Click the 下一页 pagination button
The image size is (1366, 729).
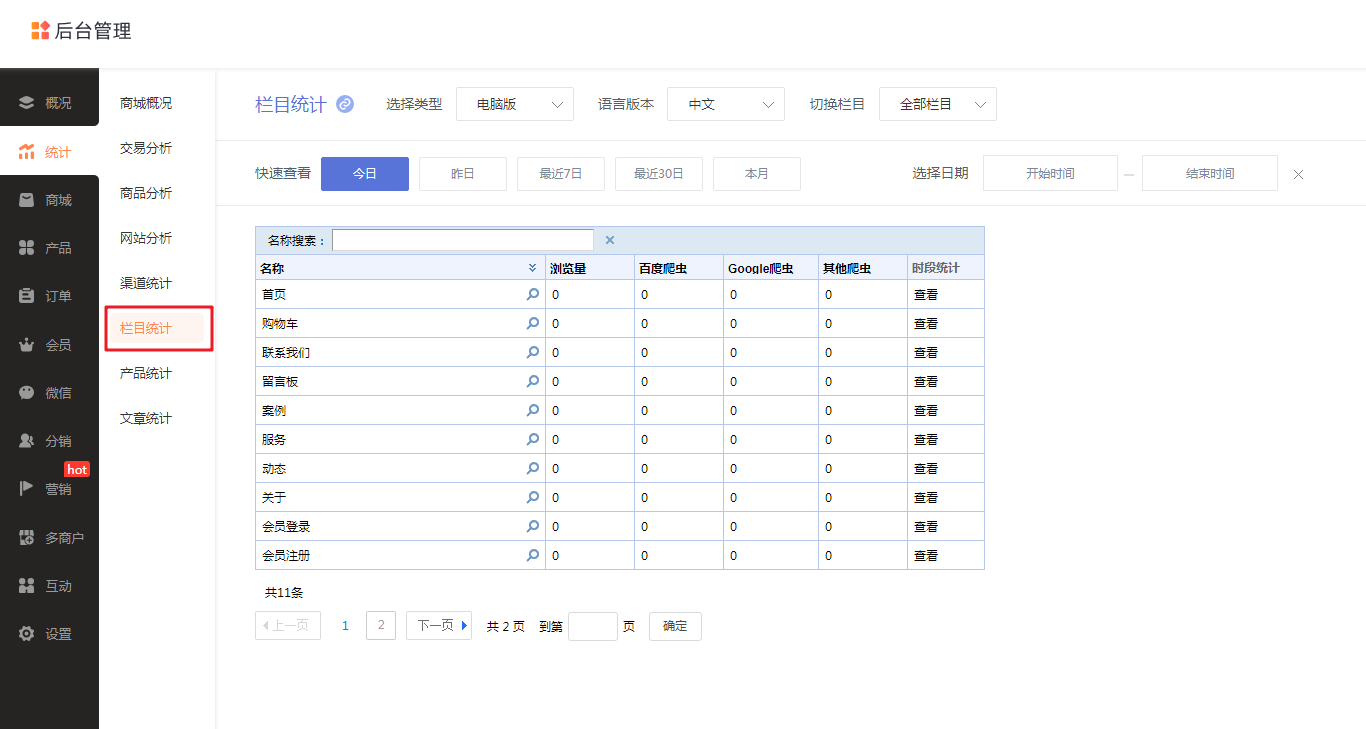(x=439, y=626)
